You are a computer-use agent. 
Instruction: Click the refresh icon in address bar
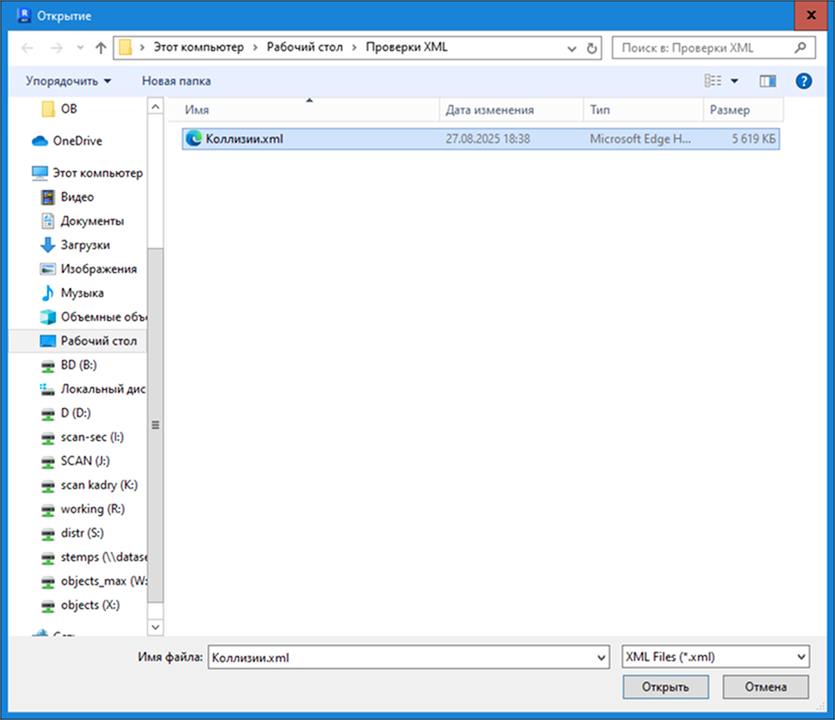tap(592, 48)
